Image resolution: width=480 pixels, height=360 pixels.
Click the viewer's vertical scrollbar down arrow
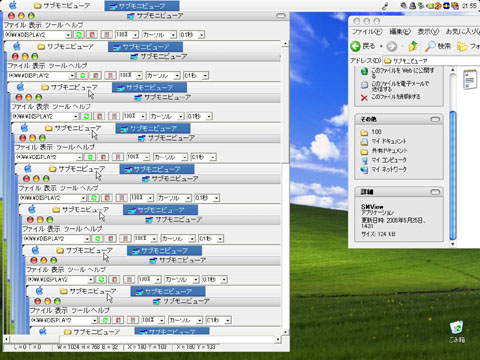[285, 332]
